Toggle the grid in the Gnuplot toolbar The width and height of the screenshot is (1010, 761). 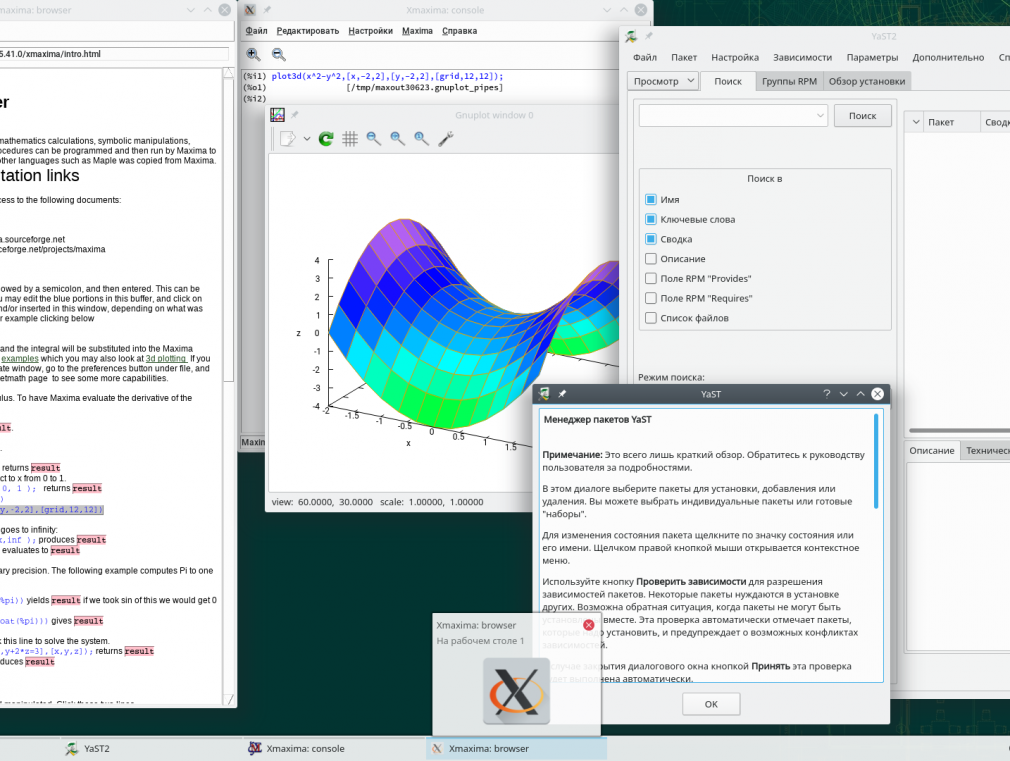point(350,139)
